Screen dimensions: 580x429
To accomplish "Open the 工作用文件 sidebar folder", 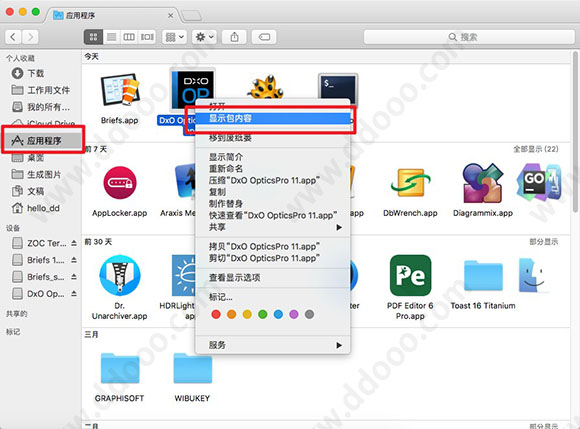I will [41, 90].
